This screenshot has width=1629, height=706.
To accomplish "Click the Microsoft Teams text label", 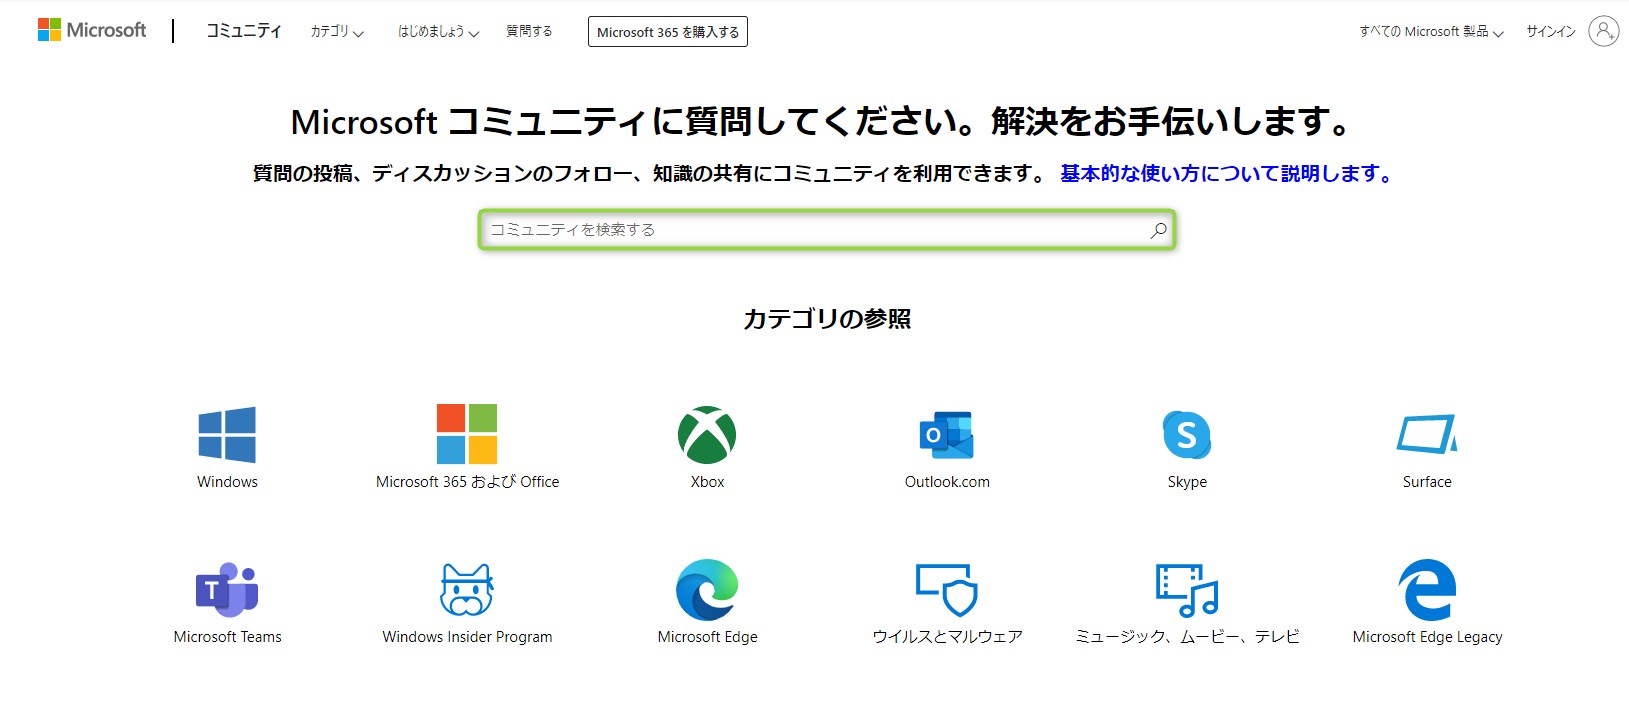I will [227, 637].
